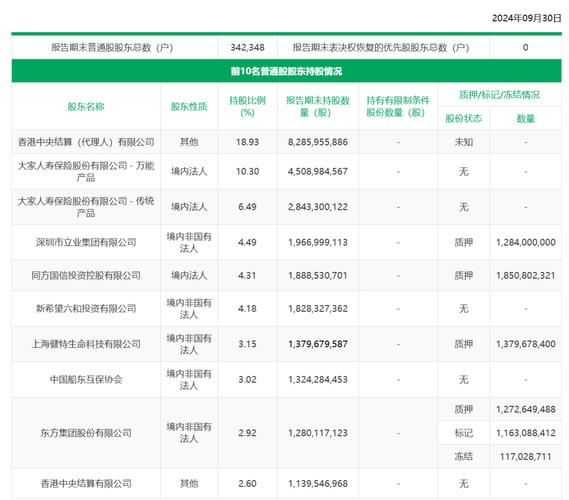Click 报告期末普通股股东总数（户） label
Screen dimensions: 569x500
pos(112,48)
